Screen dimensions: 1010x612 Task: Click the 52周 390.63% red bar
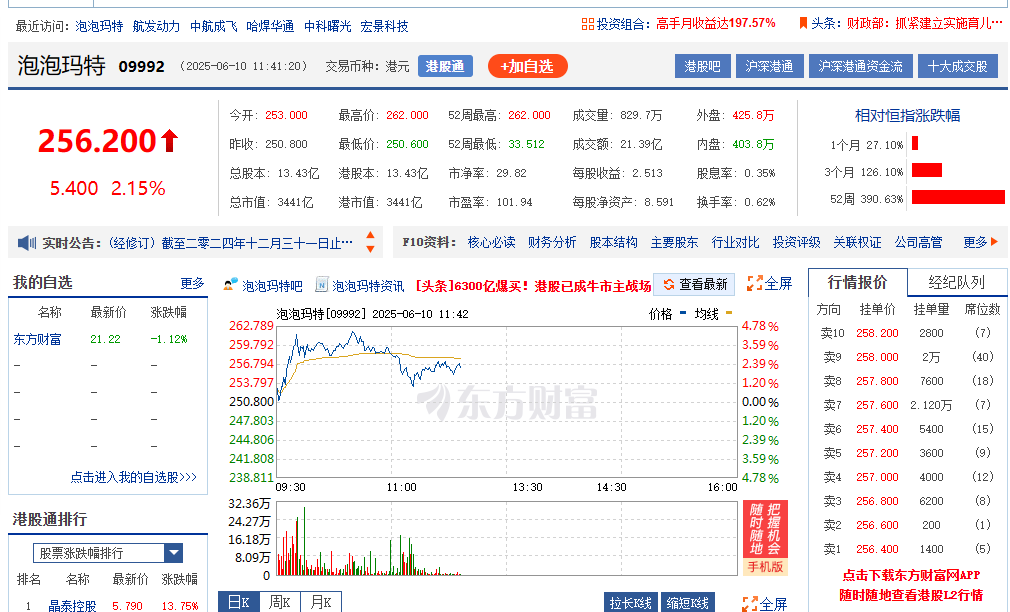958,197
